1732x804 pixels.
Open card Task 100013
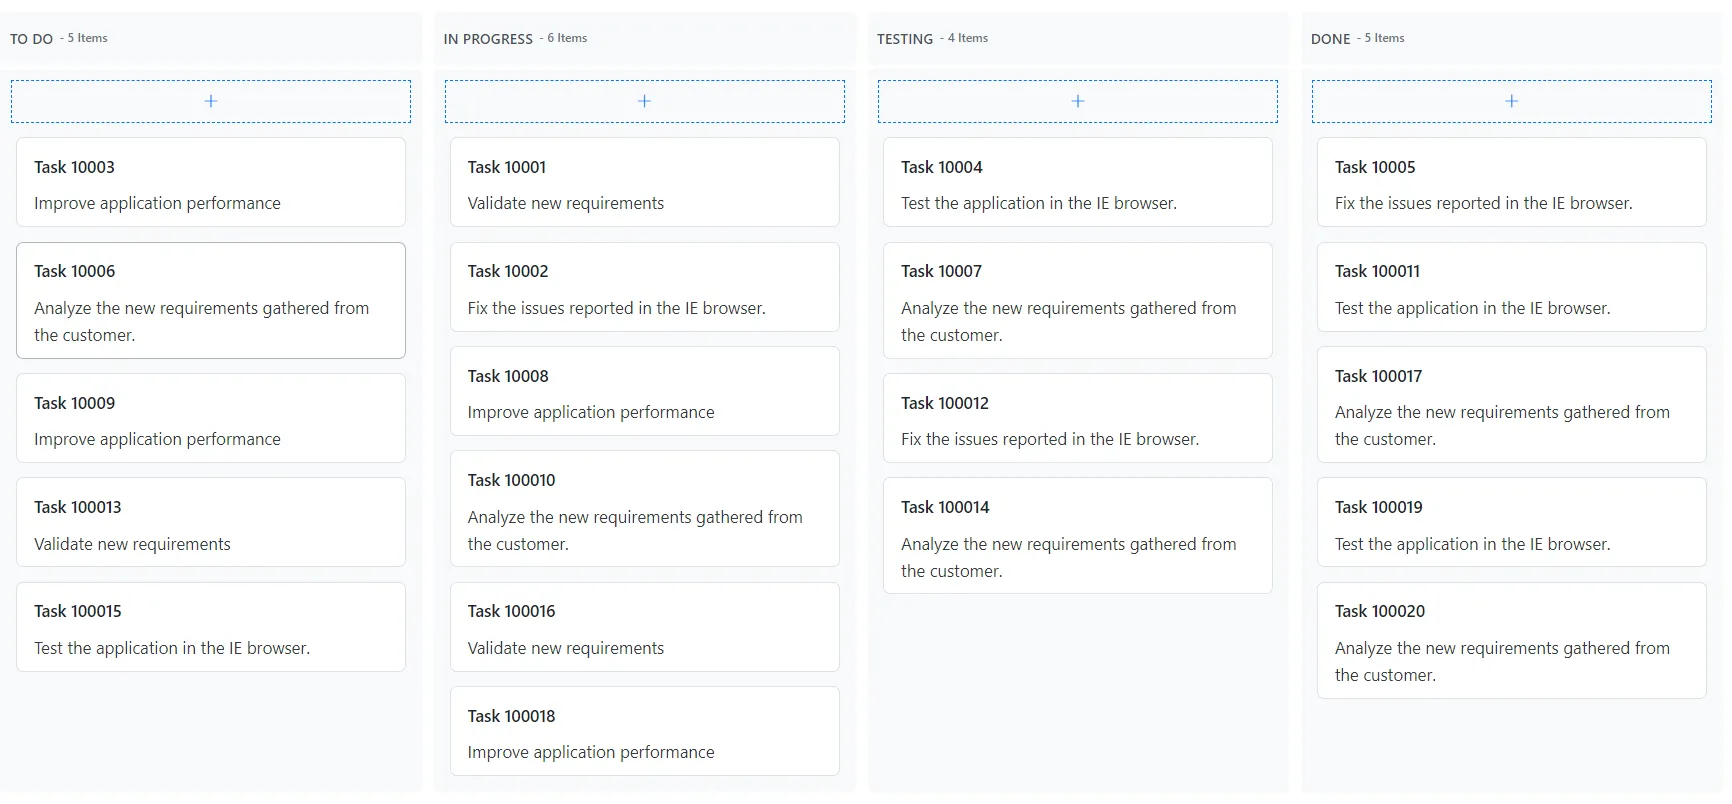[x=211, y=522]
